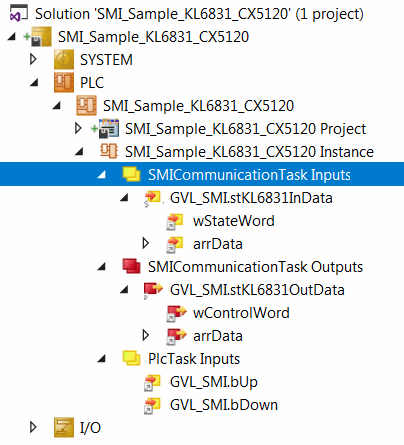Select the GVL_SMI.bUp label
The height and width of the screenshot is (445, 404).
coord(214,382)
